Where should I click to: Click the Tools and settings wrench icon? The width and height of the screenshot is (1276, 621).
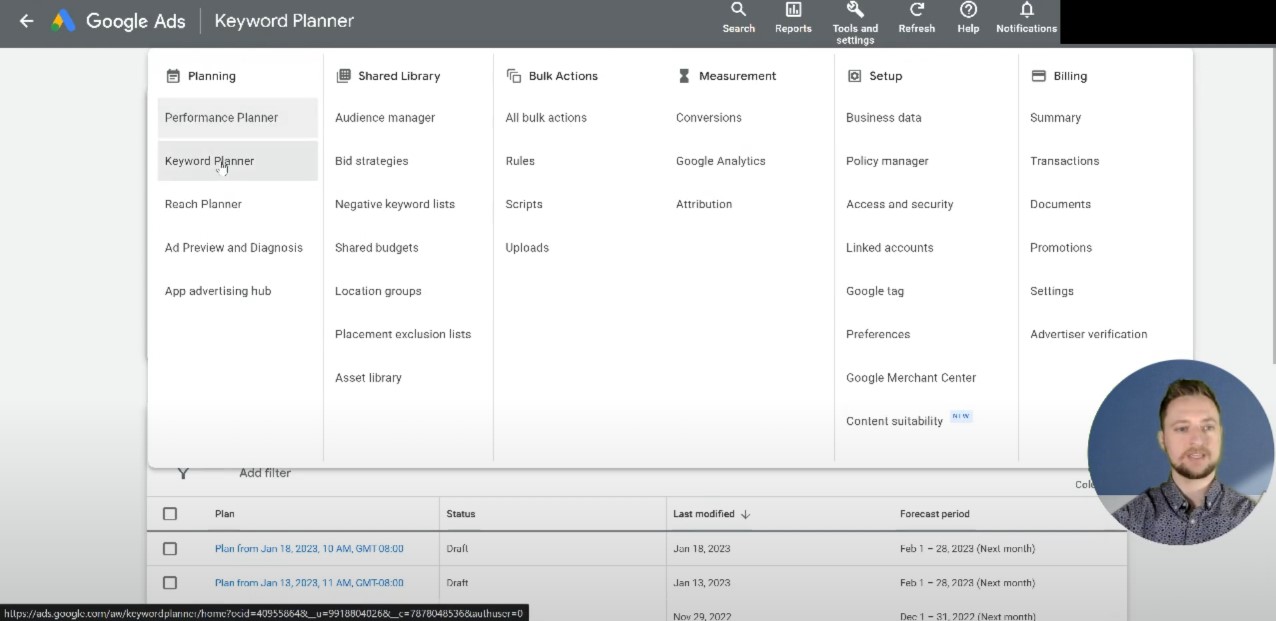pyautogui.click(x=855, y=10)
